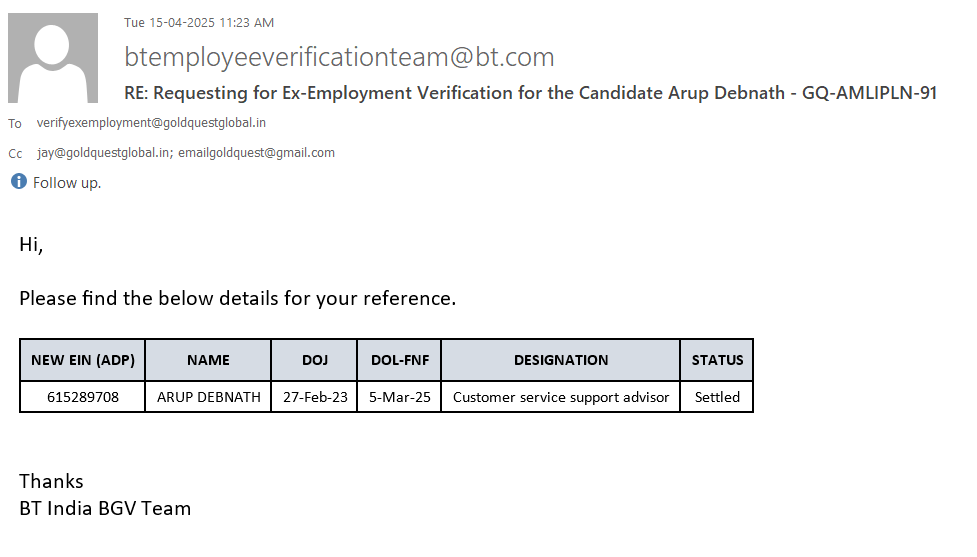This screenshot has width=977, height=557.
Task: Click the sender's profile avatar picture
Action: 53,58
